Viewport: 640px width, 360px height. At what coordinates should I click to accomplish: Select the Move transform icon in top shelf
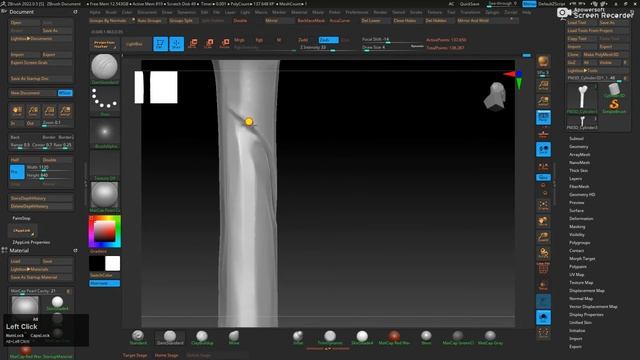coord(193,43)
